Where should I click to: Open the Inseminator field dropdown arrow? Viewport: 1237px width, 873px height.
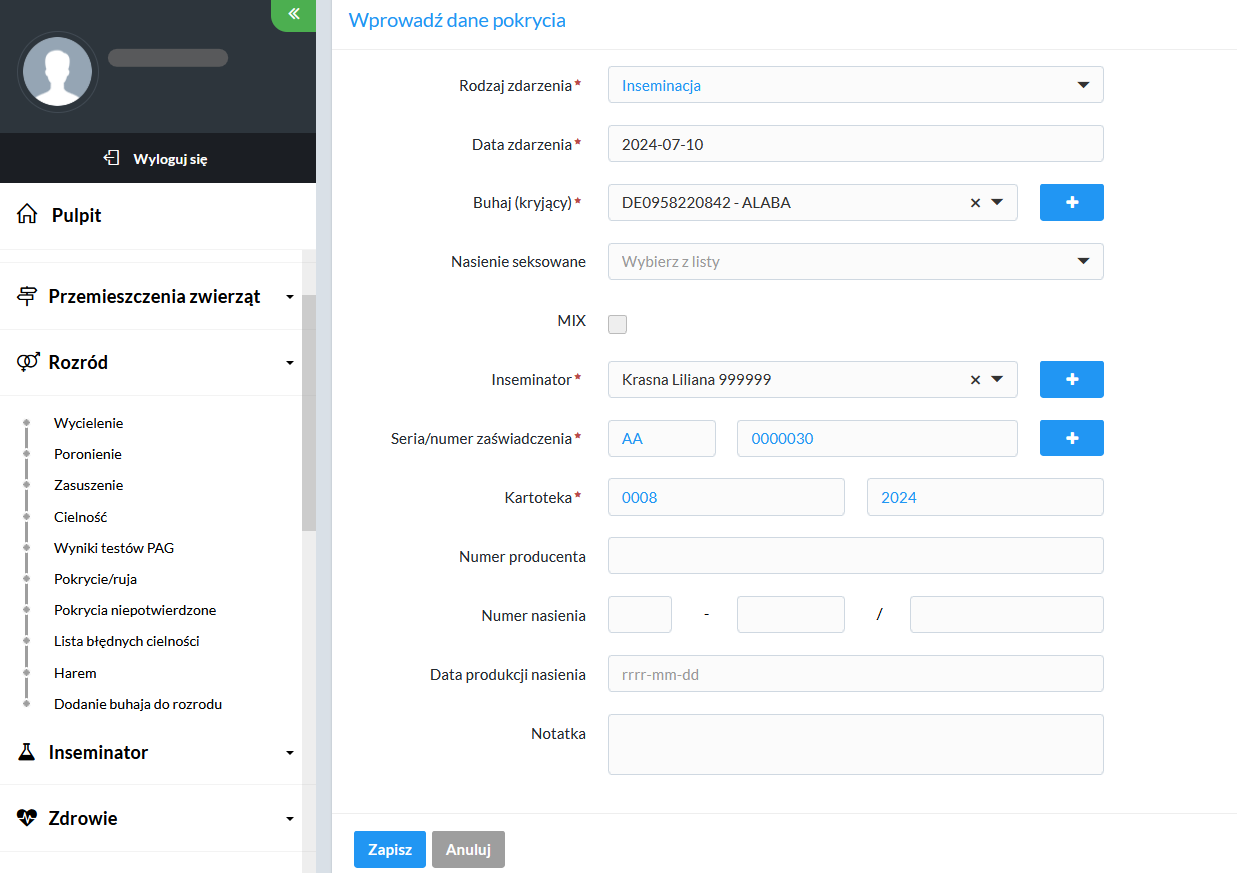click(x=997, y=380)
